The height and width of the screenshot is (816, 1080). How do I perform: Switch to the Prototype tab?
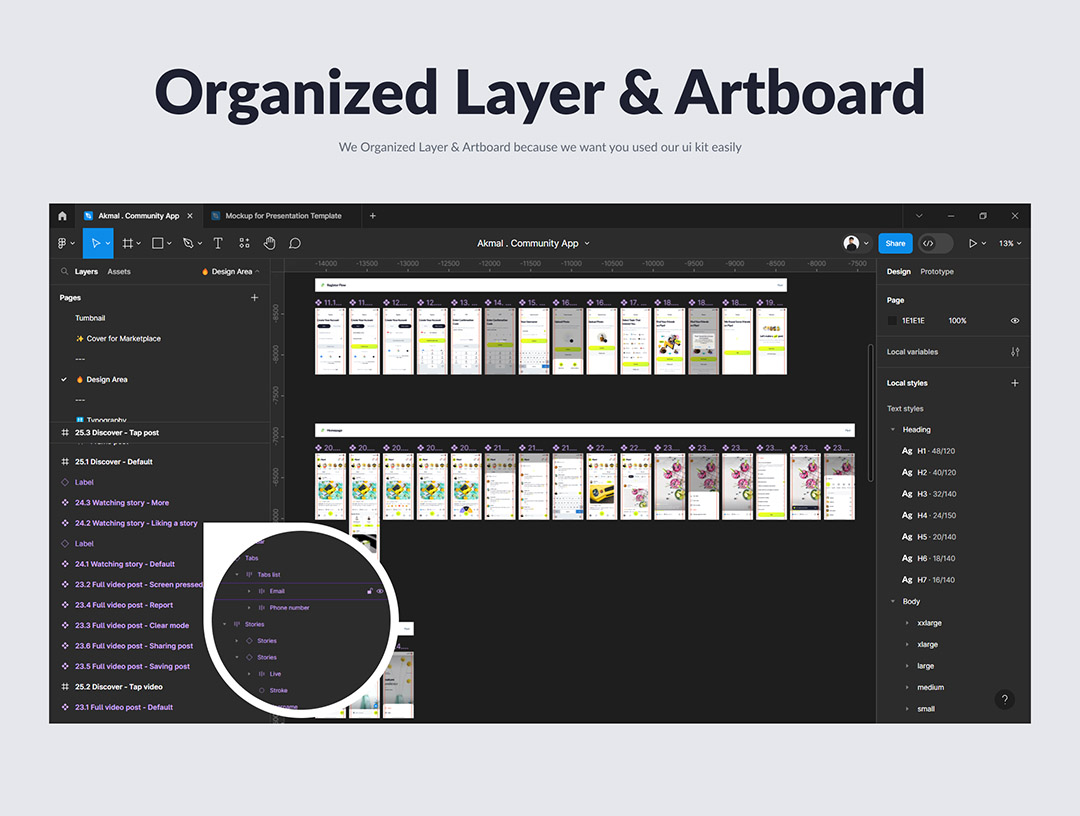click(937, 272)
